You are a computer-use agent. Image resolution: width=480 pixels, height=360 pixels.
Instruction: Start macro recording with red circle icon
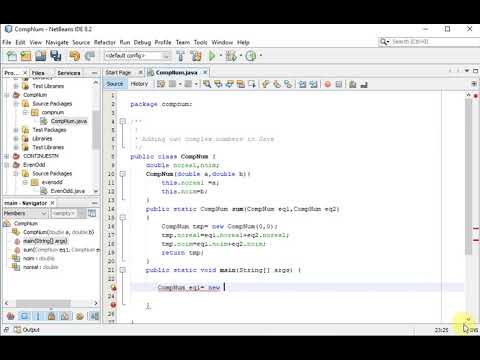(328, 84)
